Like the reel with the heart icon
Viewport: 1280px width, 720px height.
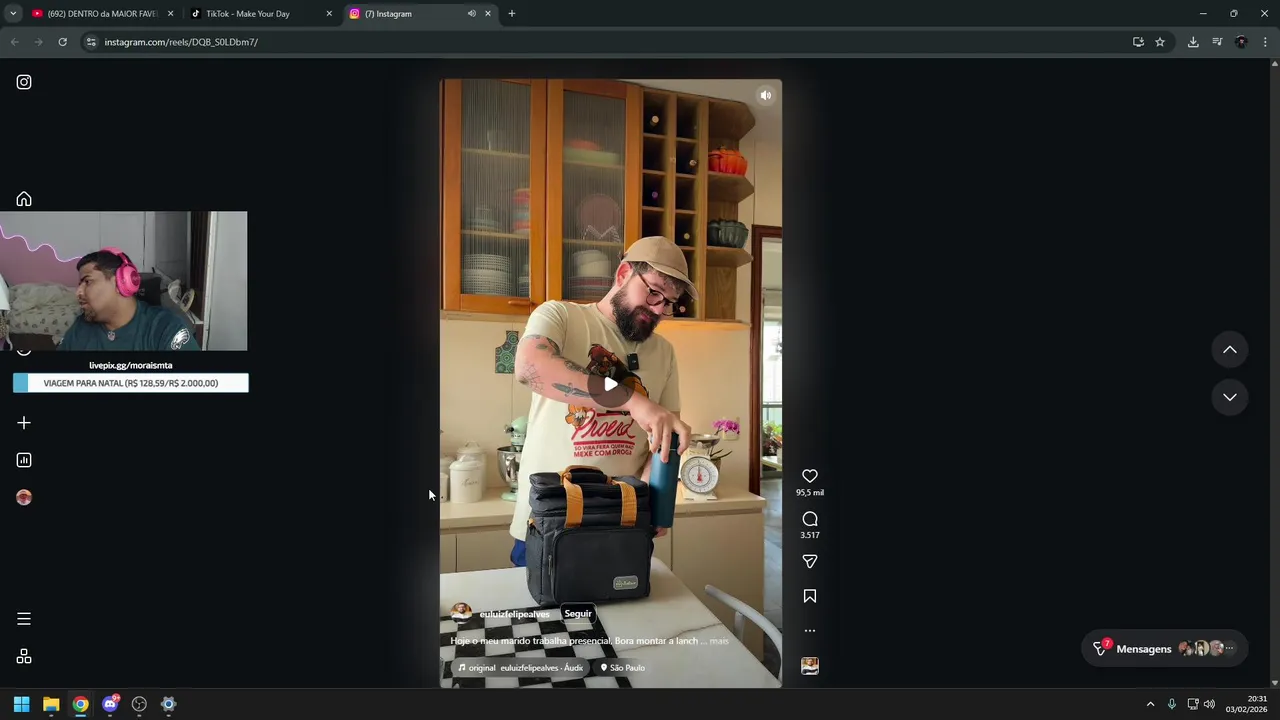point(810,476)
